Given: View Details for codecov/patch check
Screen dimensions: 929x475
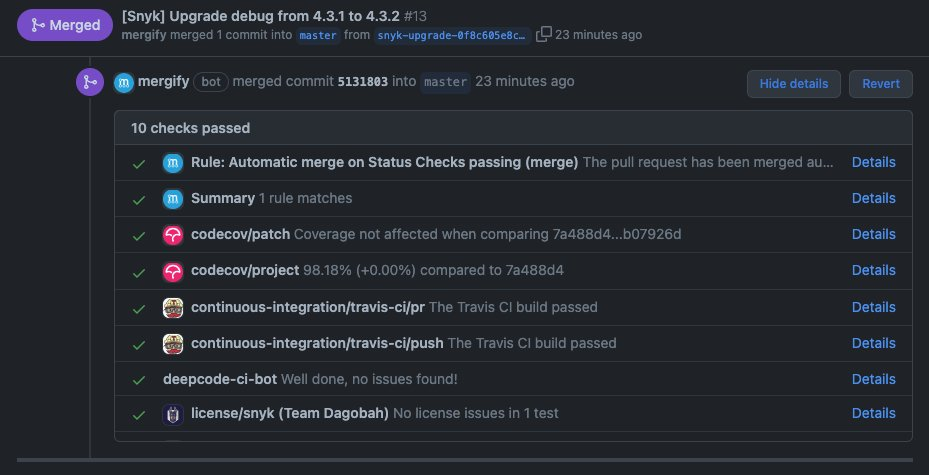Looking at the screenshot, I should coord(873,235).
